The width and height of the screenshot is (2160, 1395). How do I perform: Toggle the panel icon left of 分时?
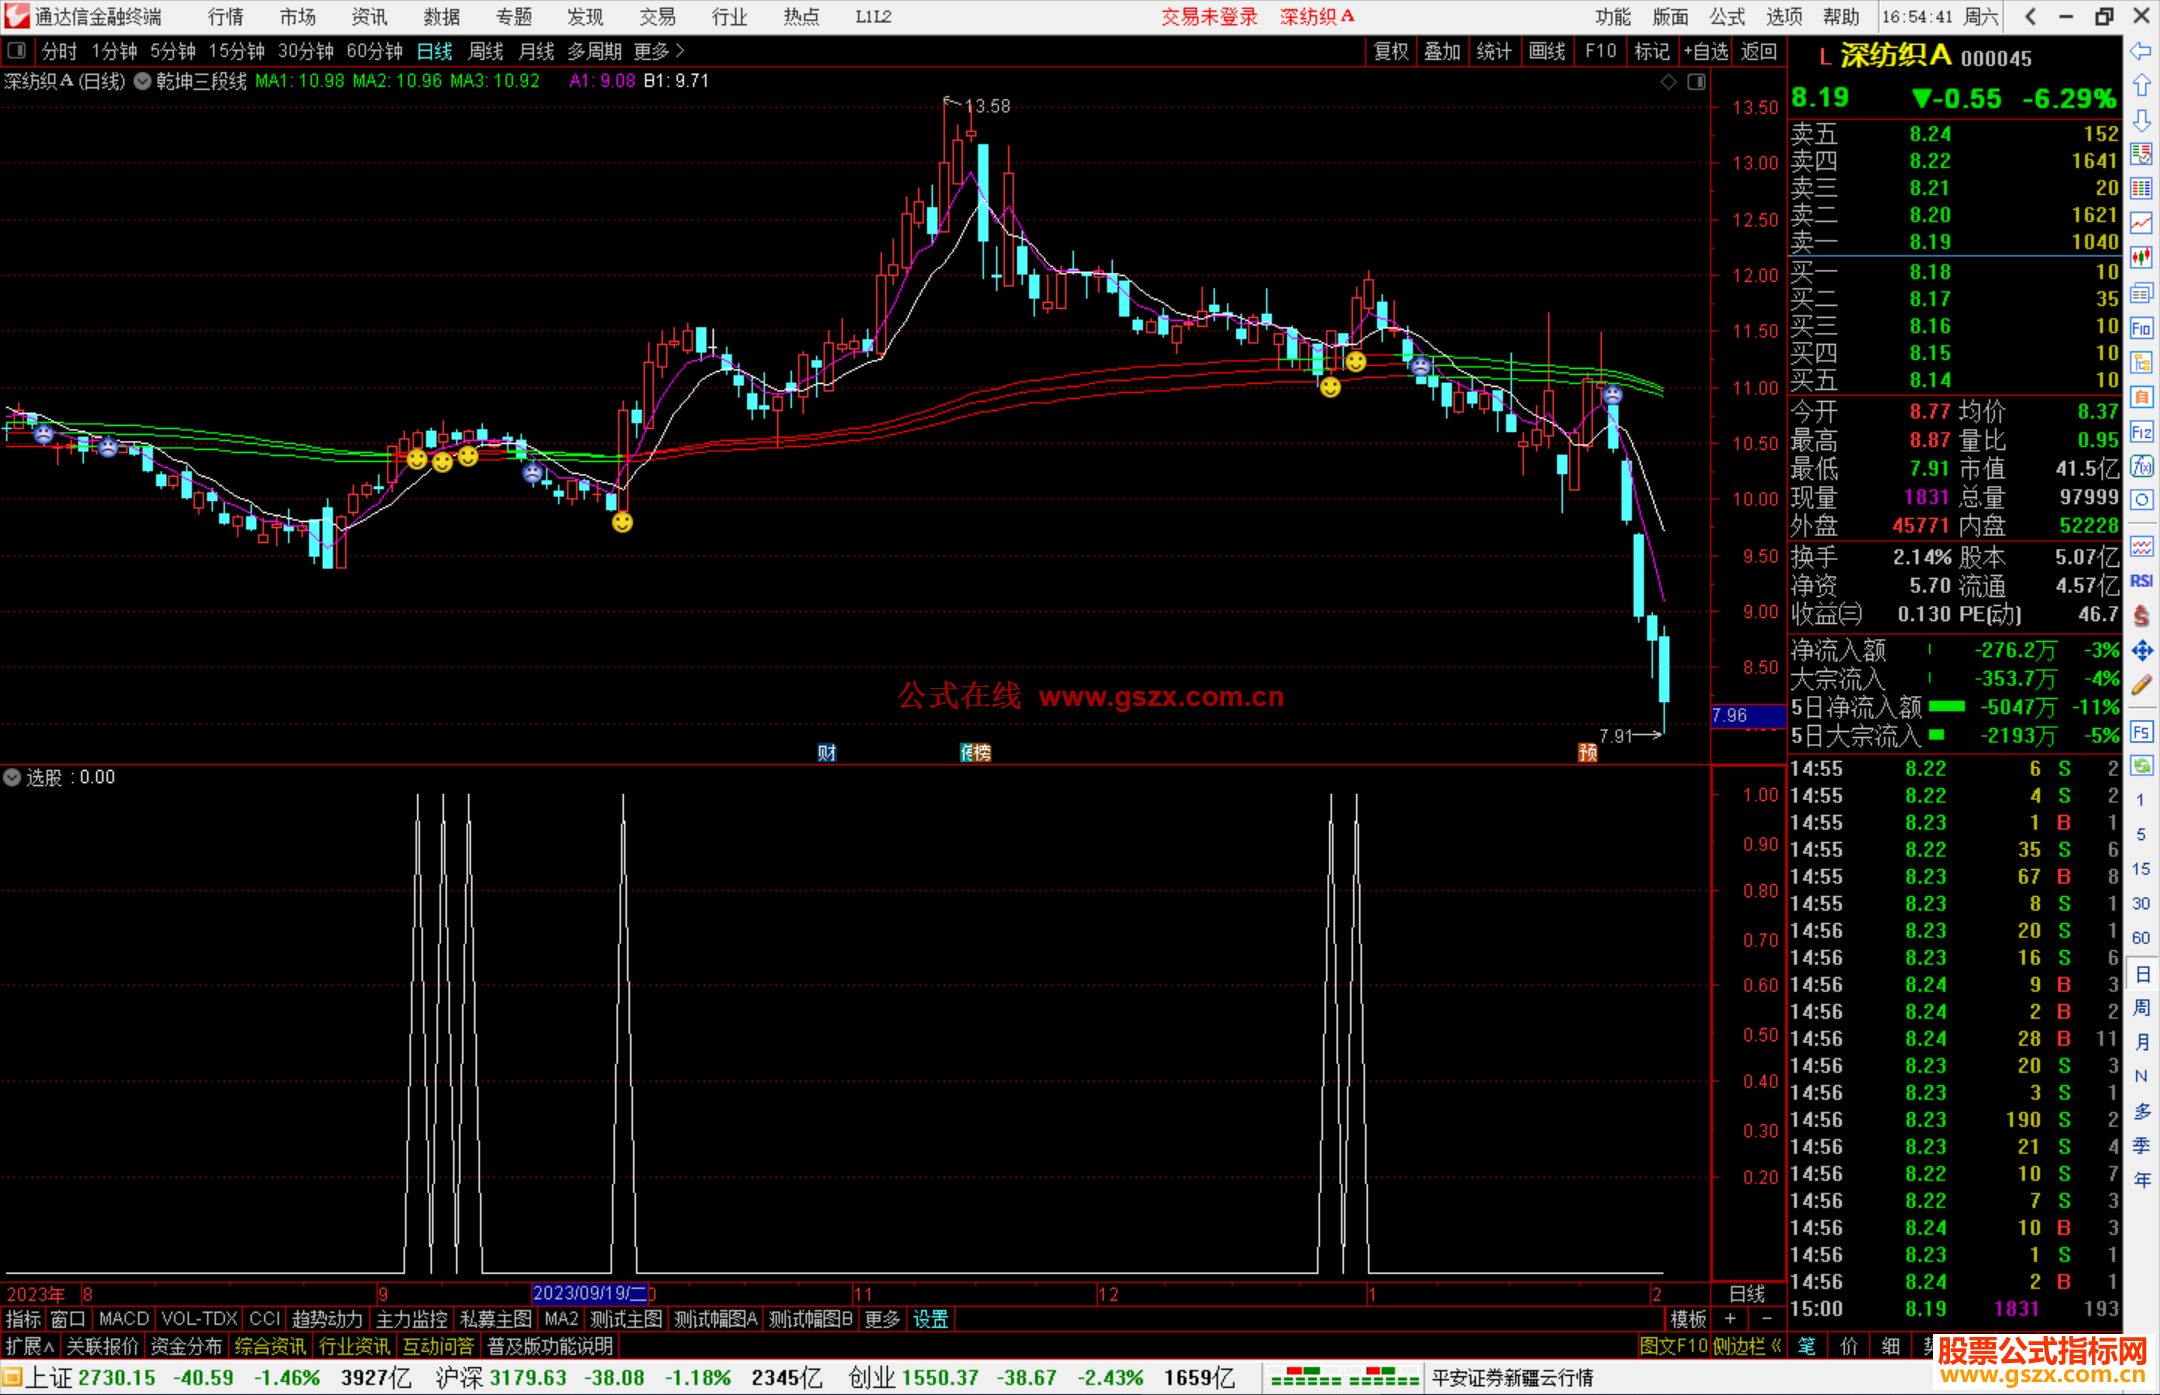(17, 50)
